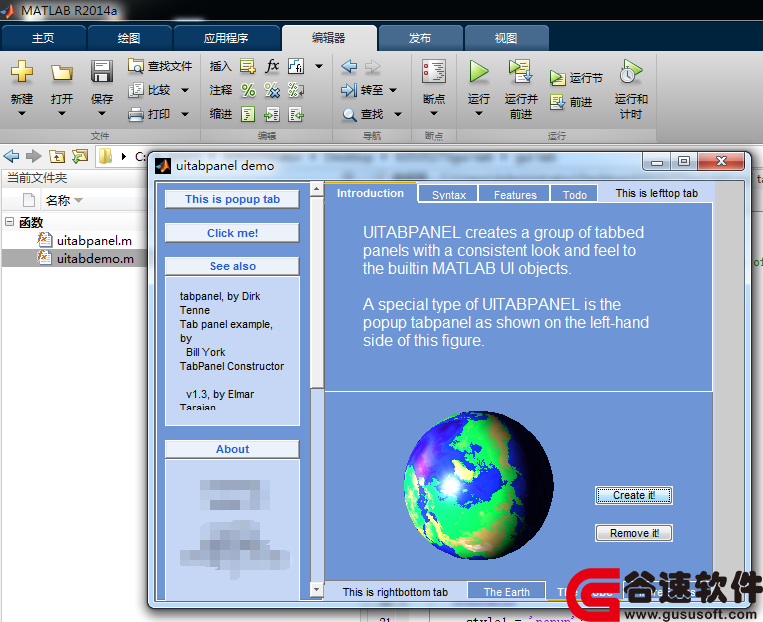Click the uncomment percent icon with X
This screenshot has width=763, height=622.
[x=272, y=90]
